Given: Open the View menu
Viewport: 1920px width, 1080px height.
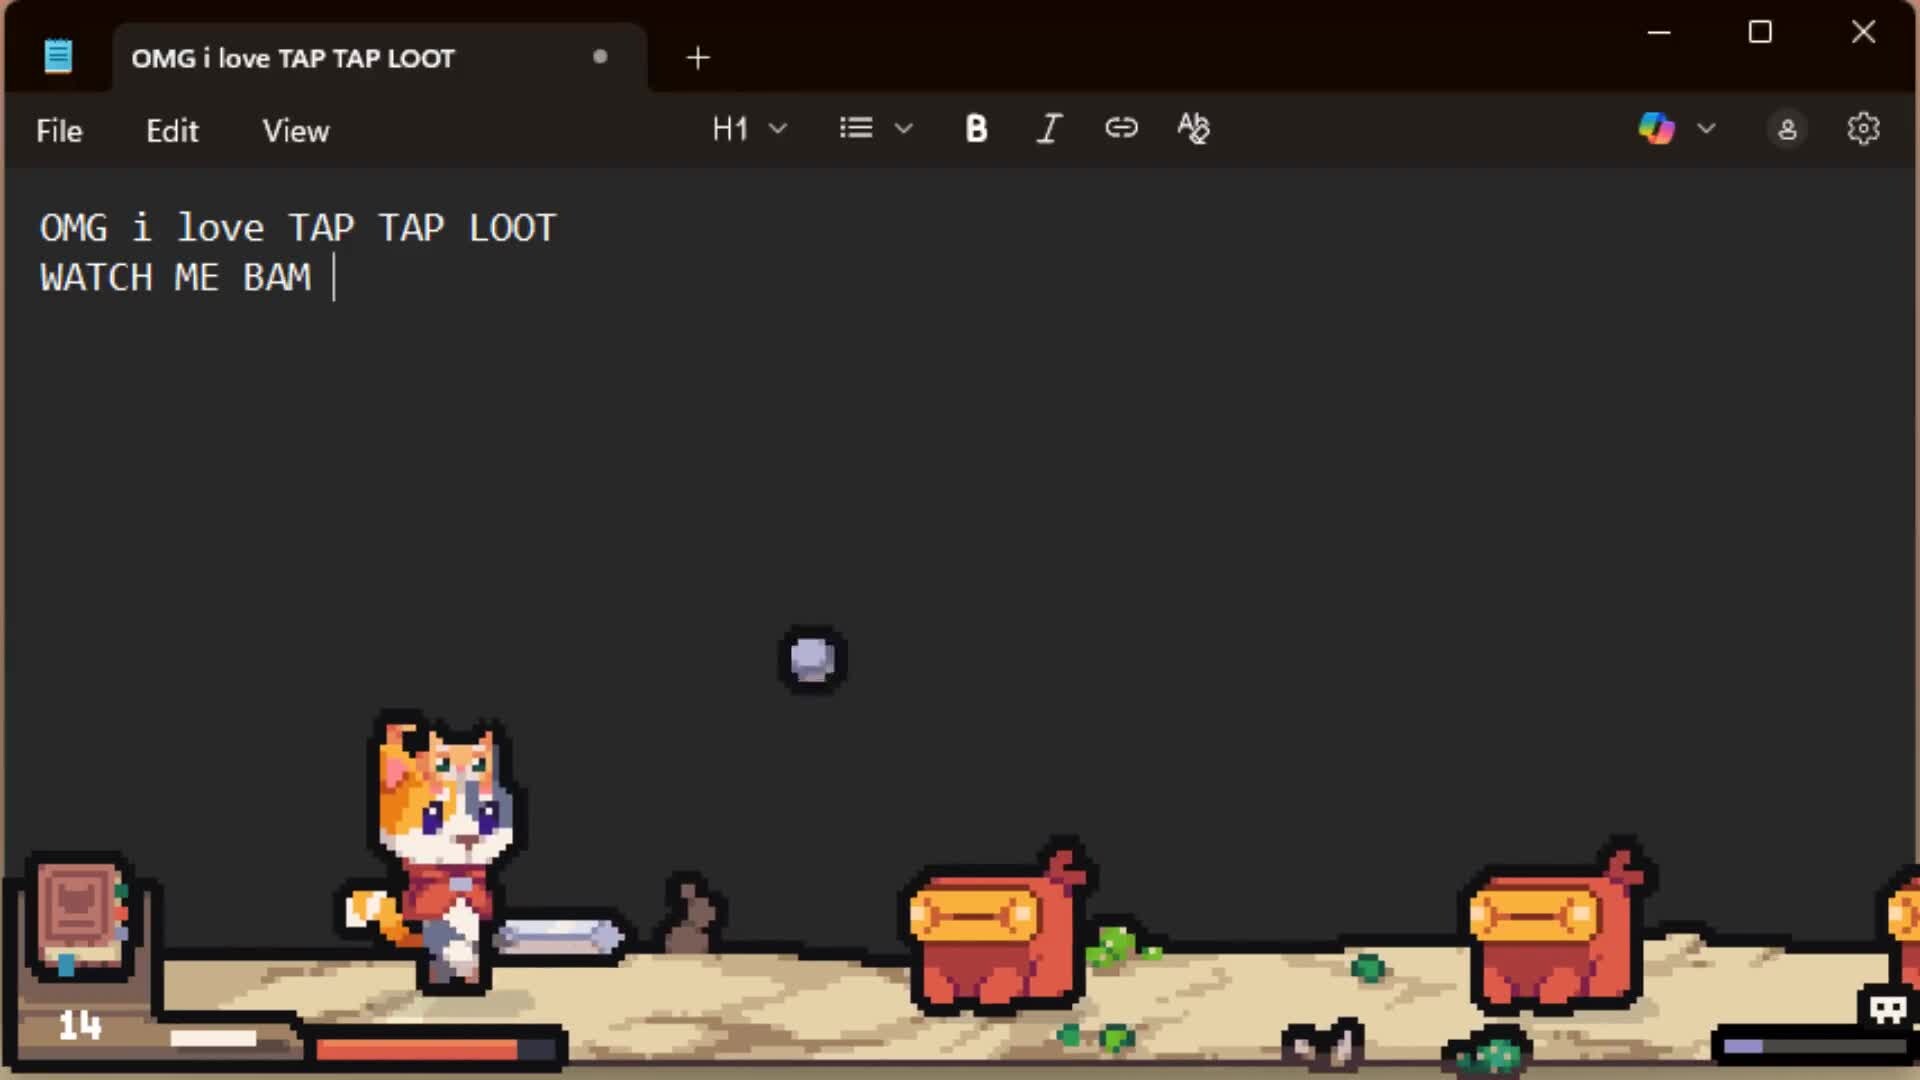Looking at the screenshot, I should (x=295, y=130).
